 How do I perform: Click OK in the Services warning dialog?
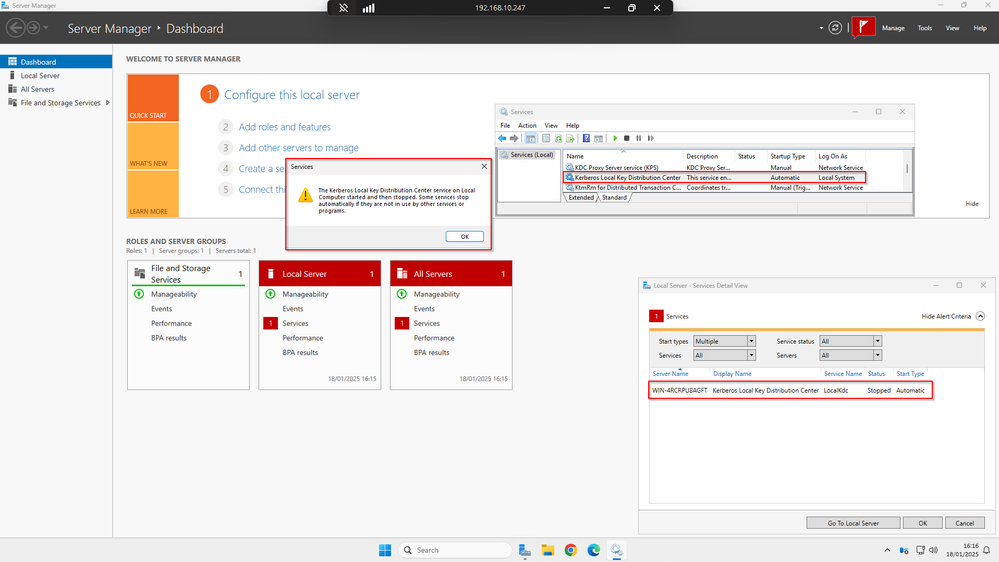tap(464, 236)
